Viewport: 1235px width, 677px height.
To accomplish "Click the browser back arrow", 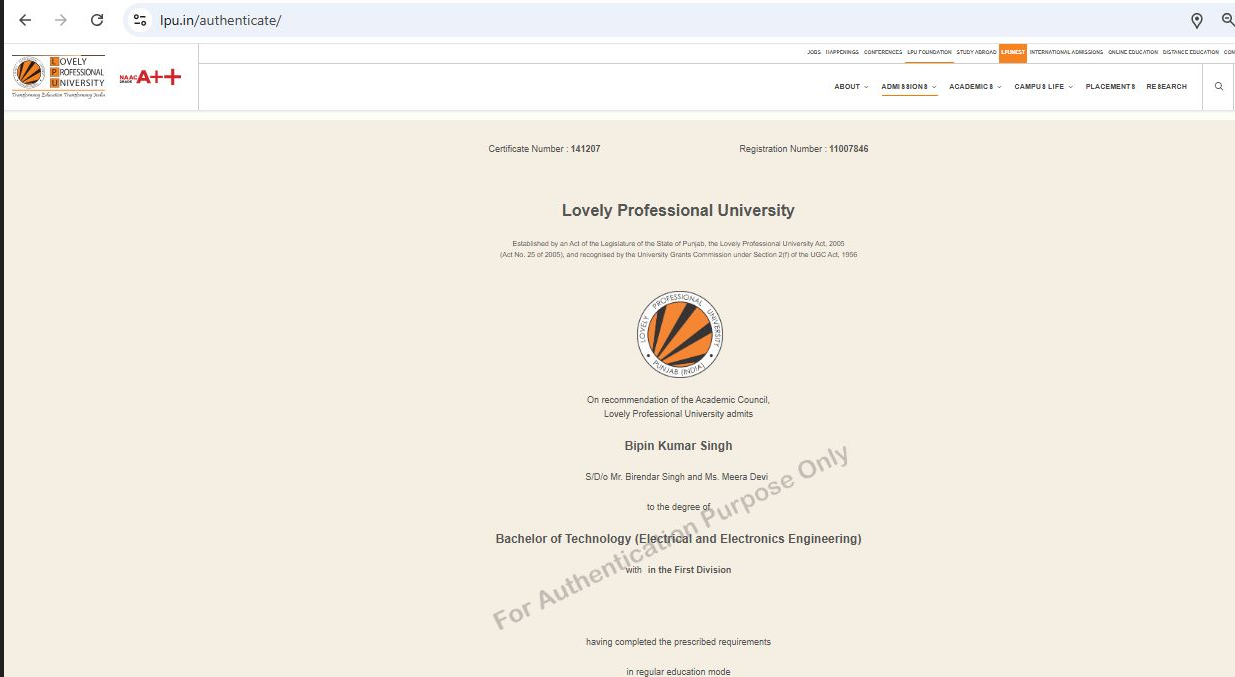I will (25, 20).
